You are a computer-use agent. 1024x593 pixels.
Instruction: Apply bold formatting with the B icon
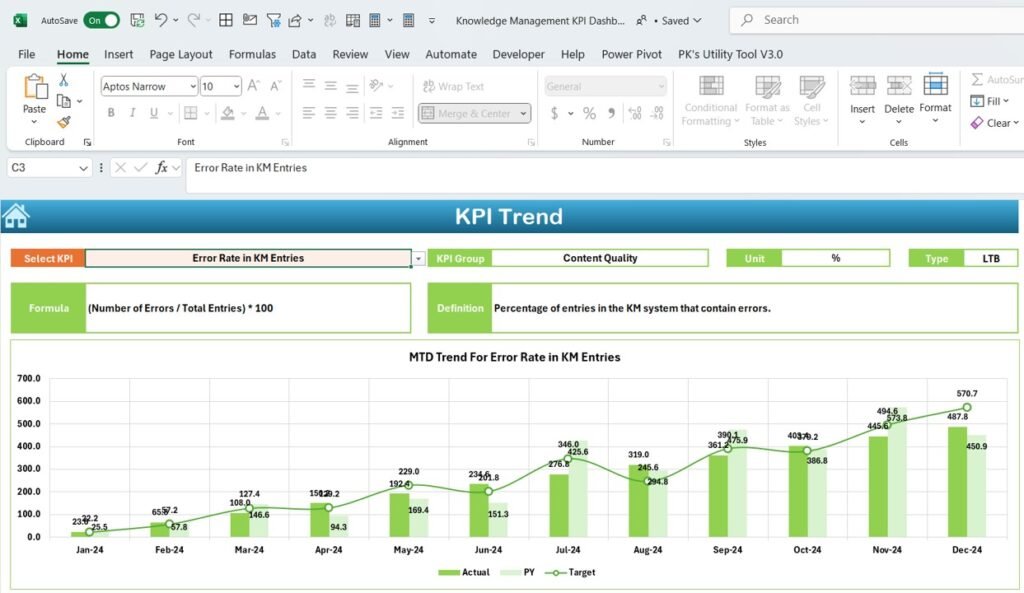pyautogui.click(x=111, y=113)
